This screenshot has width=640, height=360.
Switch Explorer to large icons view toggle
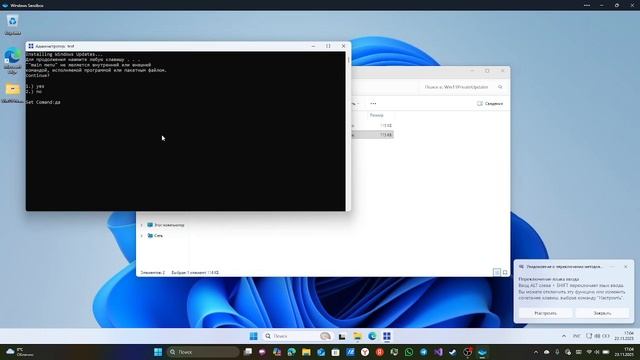(505, 272)
